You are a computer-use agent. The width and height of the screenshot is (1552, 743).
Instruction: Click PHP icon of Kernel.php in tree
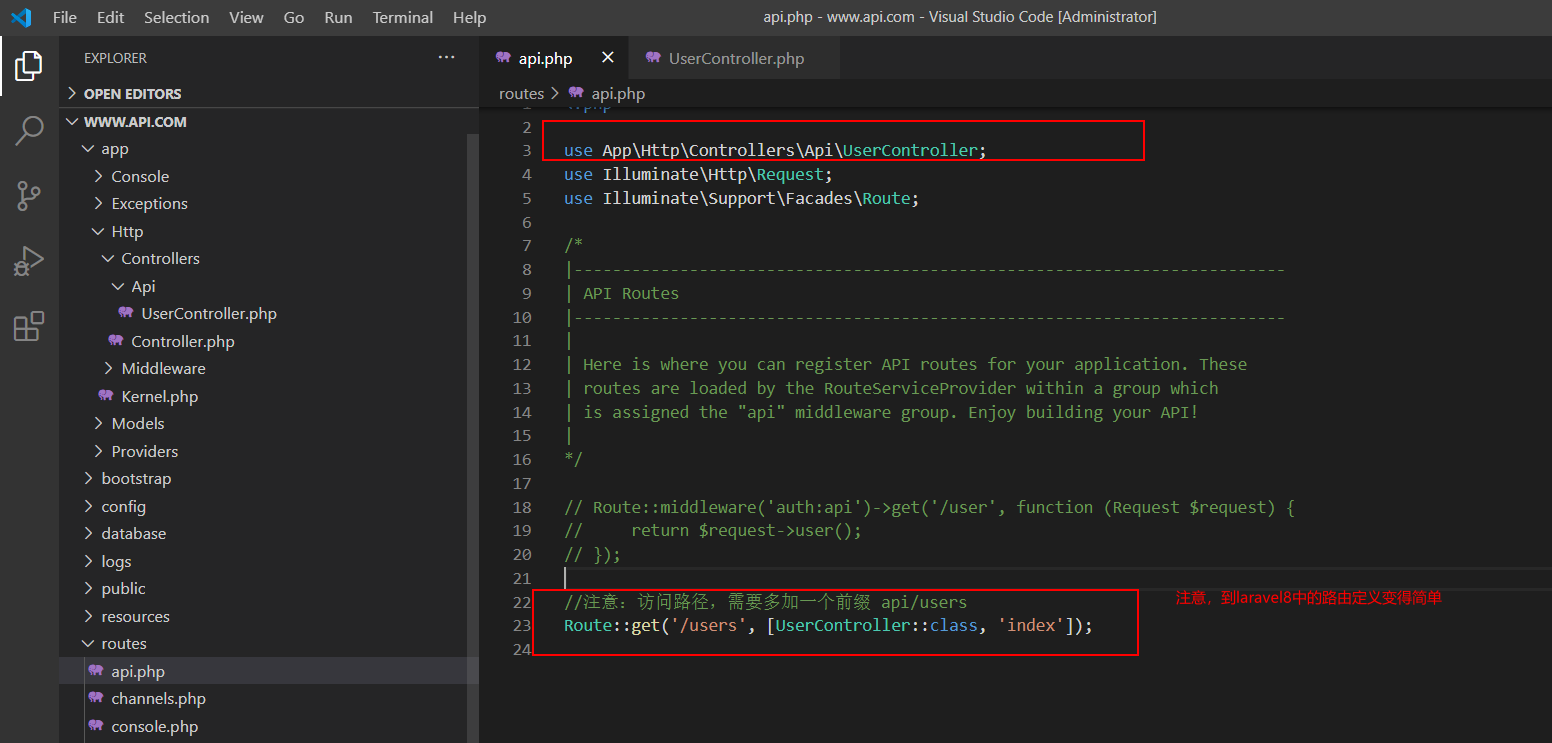(x=105, y=396)
